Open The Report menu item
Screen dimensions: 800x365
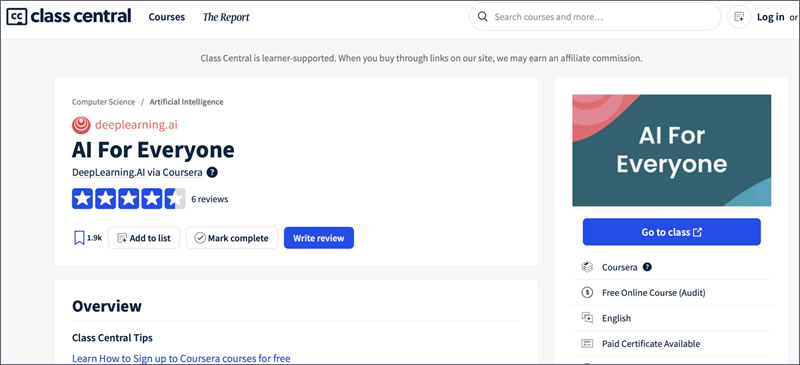[226, 17]
